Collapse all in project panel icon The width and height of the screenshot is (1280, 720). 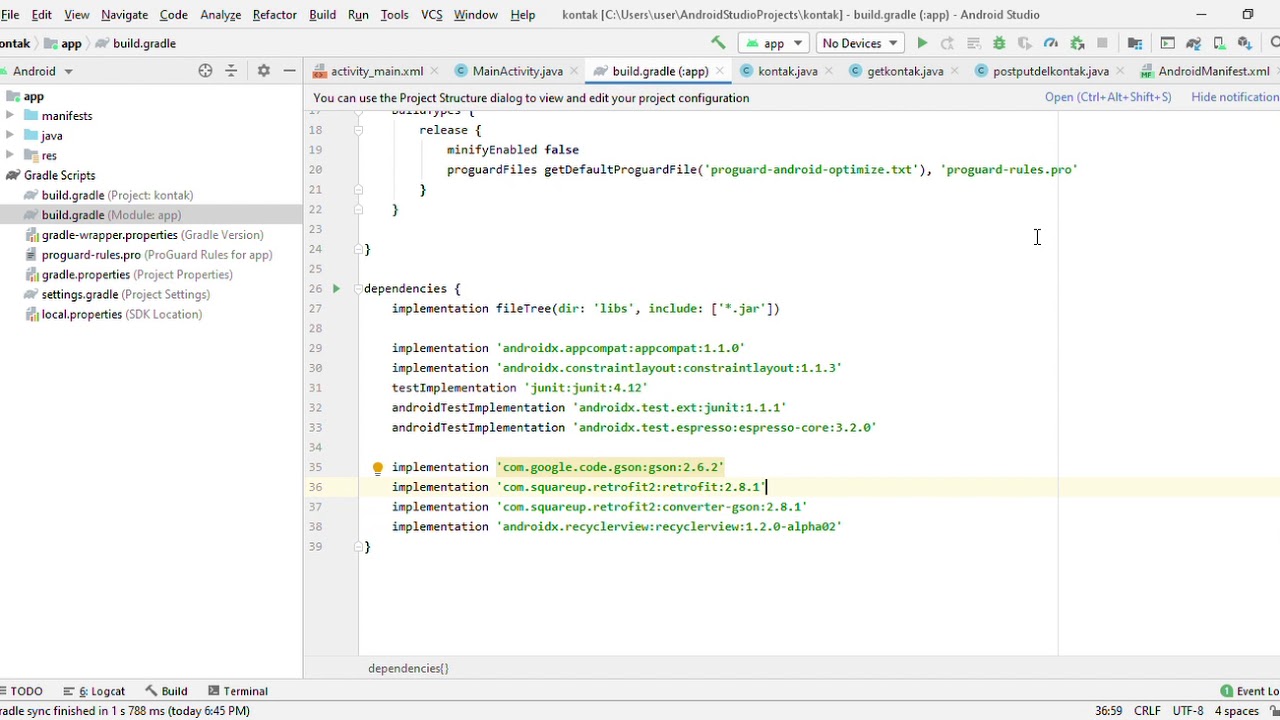[231, 70]
